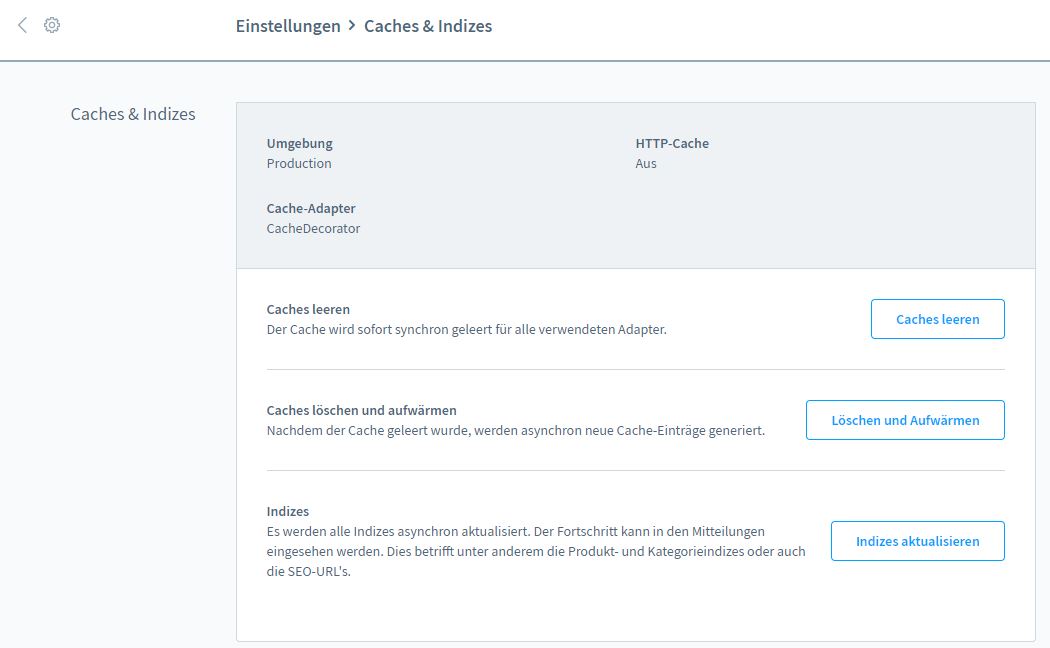Select the Umgebung label

coord(299,143)
